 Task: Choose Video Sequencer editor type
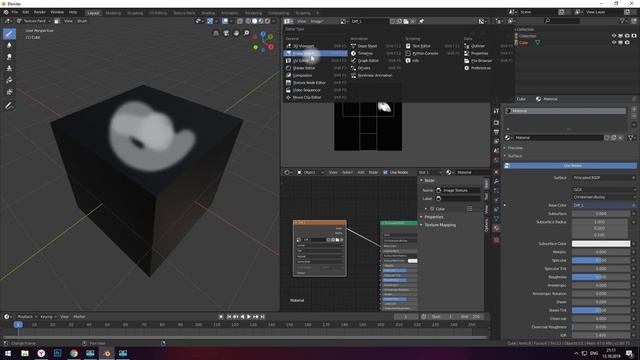(x=315, y=90)
